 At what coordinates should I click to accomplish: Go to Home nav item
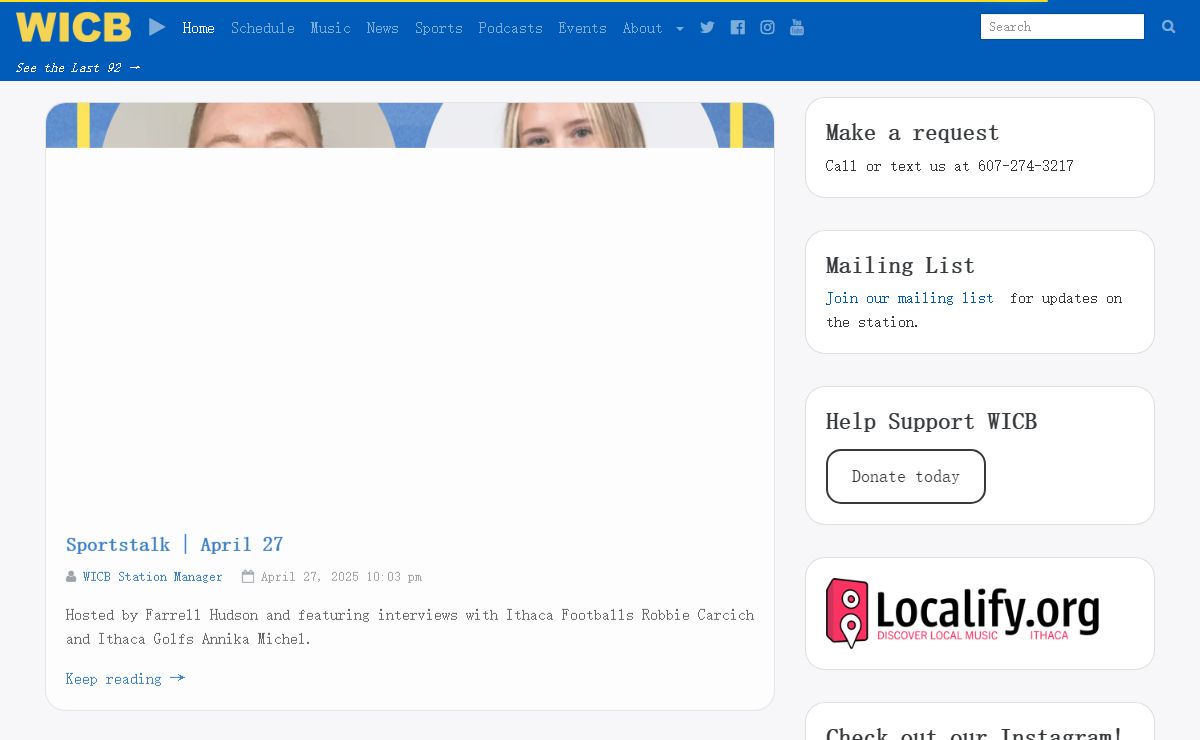pos(198,28)
